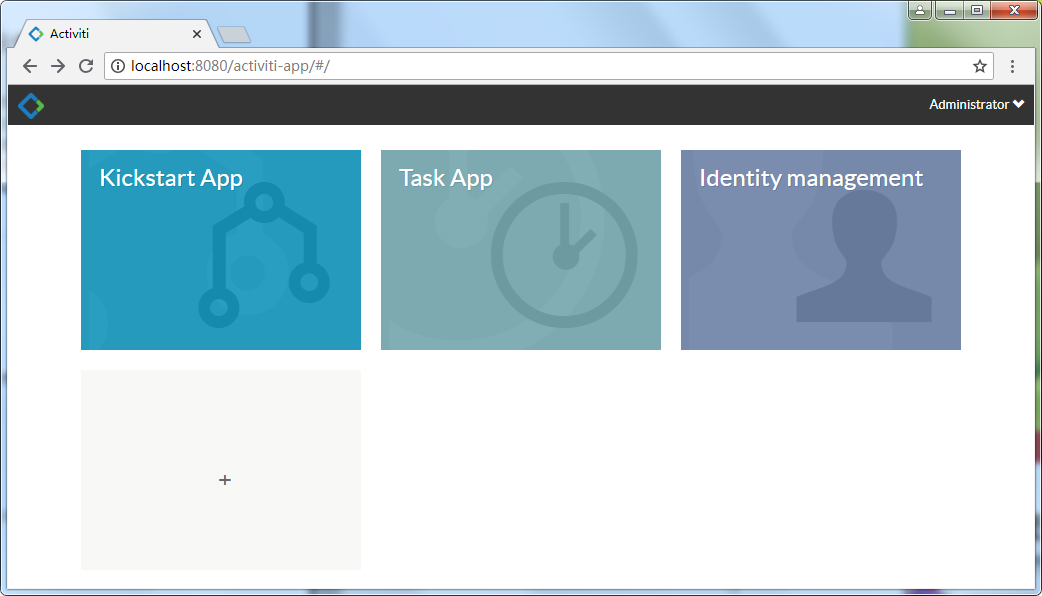Reload the page with refresh icon
This screenshot has width=1042, height=596.
coord(86,66)
